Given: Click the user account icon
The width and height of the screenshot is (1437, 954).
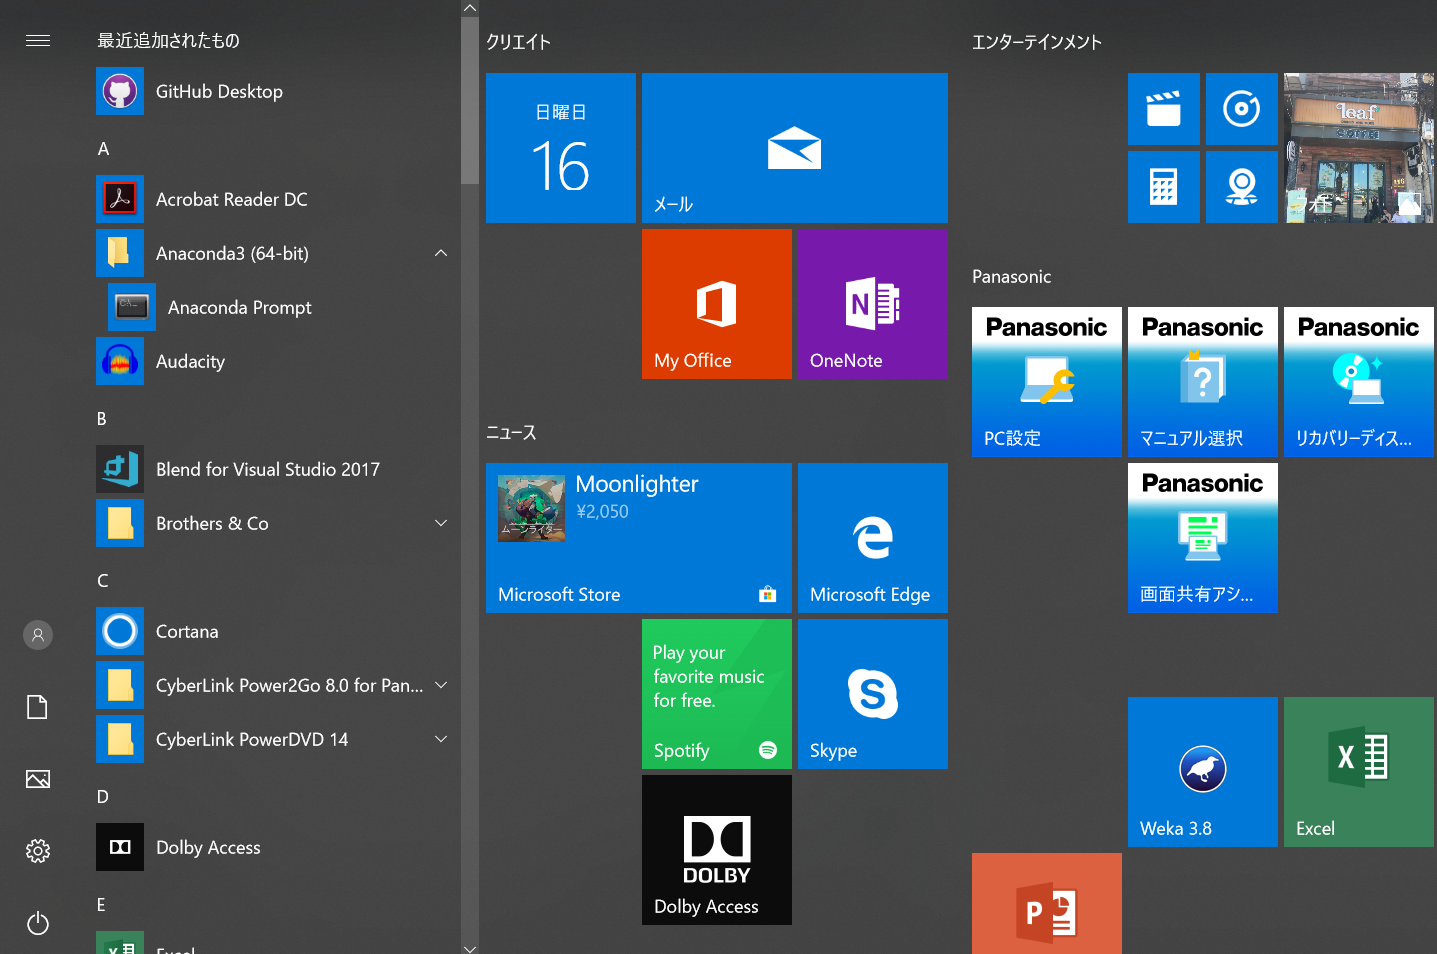Looking at the screenshot, I should (x=38, y=635).
